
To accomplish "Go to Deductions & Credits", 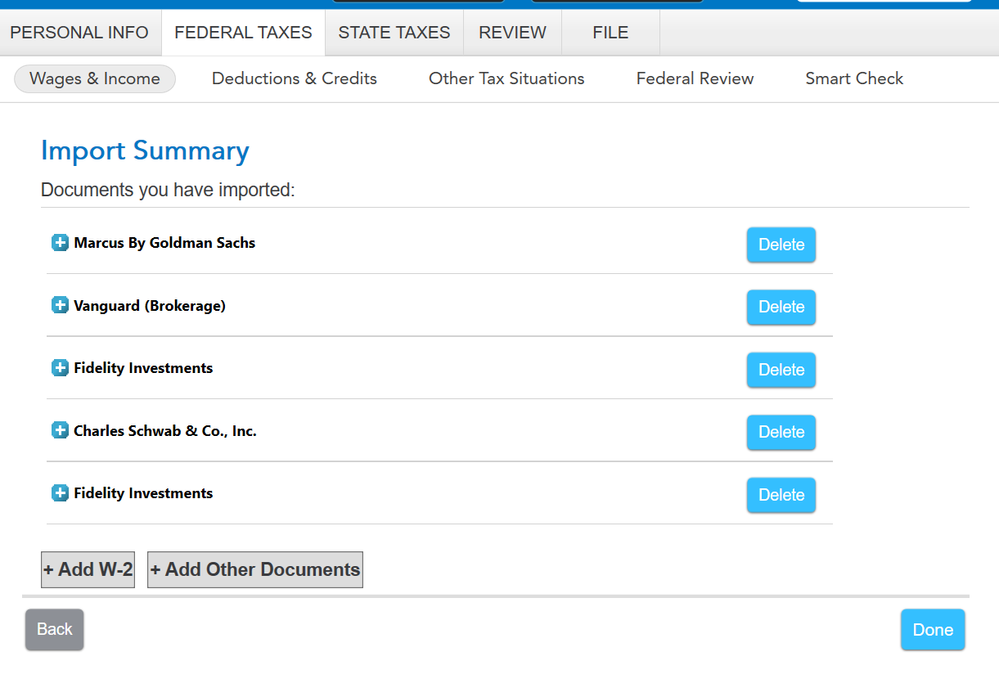I will click(x=294, y=78).
